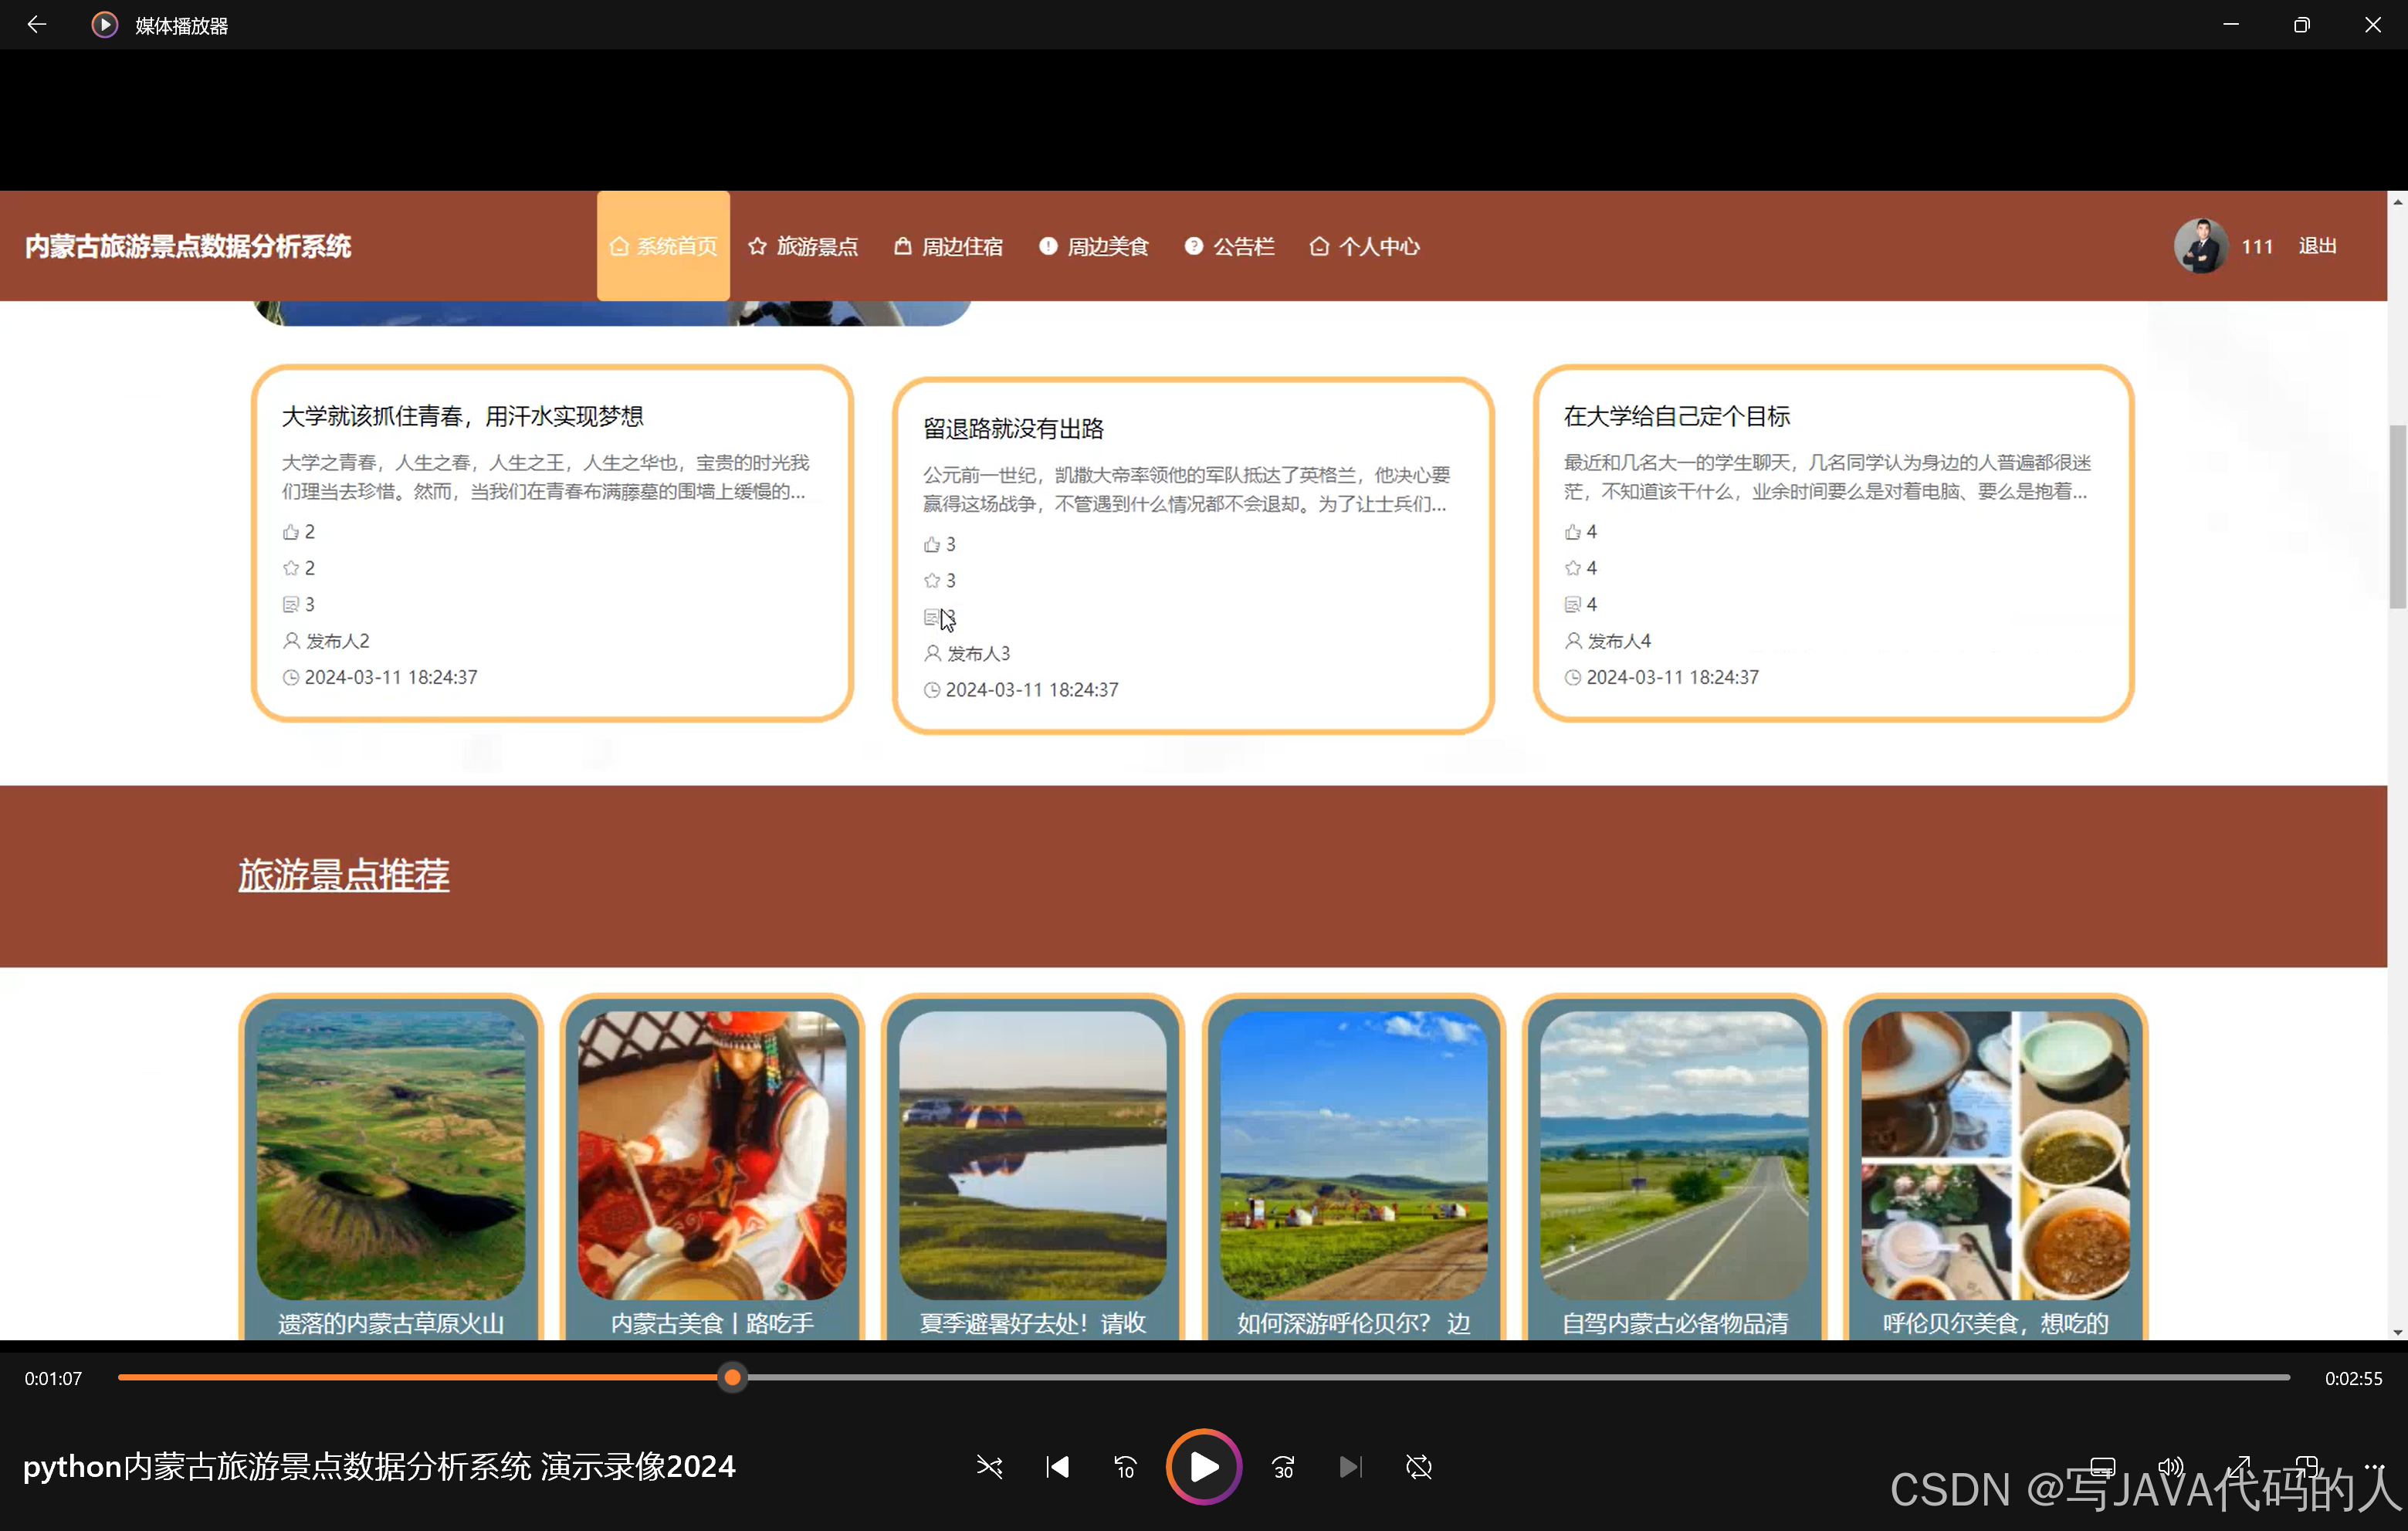This screenshot has height=1531, width=2408.
Task: Open the 周边美食 nav tab
Action: 1094,246
